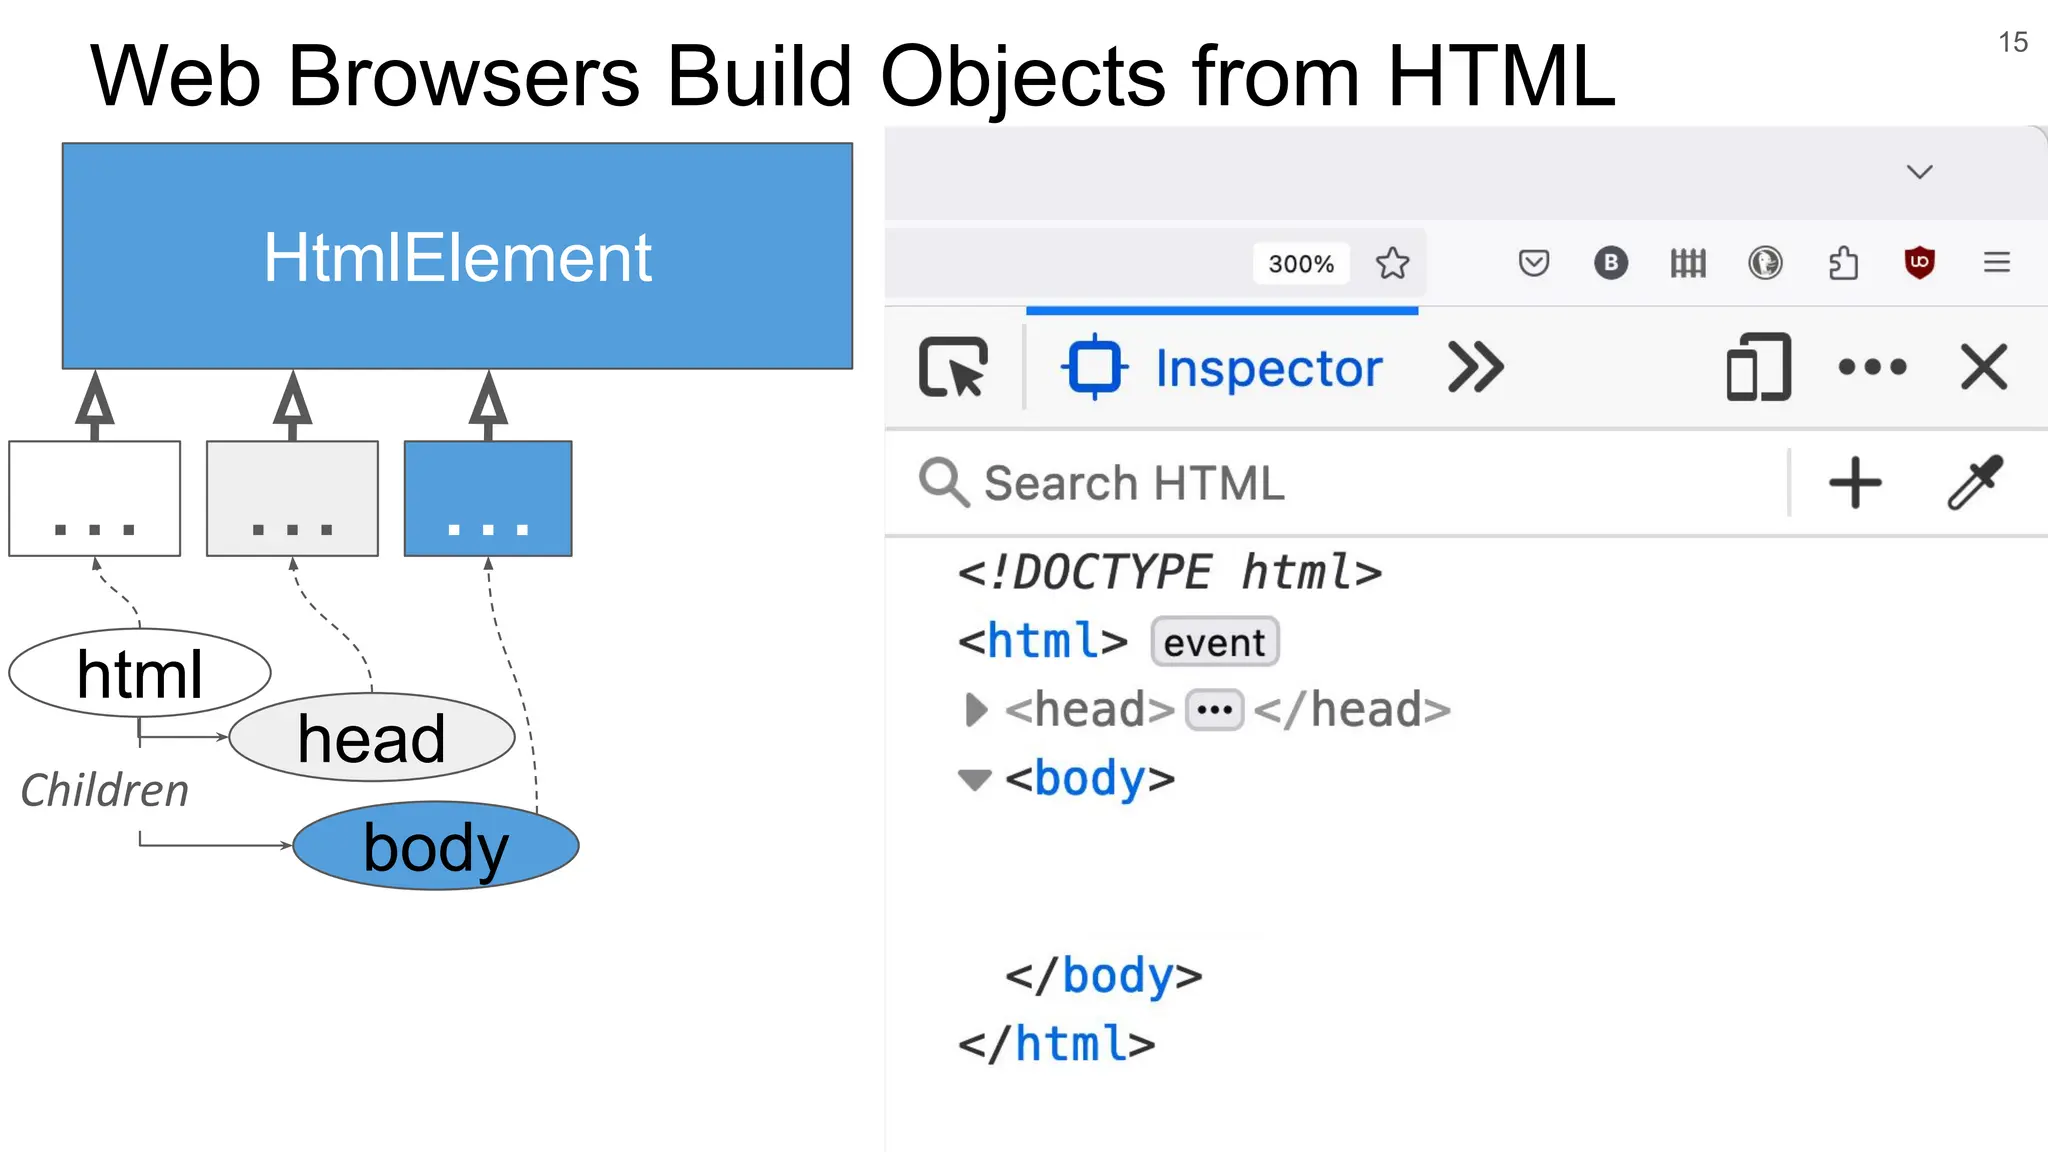Open Firefox hamburger menu

pyautogui.click(x=1997, y=263)
